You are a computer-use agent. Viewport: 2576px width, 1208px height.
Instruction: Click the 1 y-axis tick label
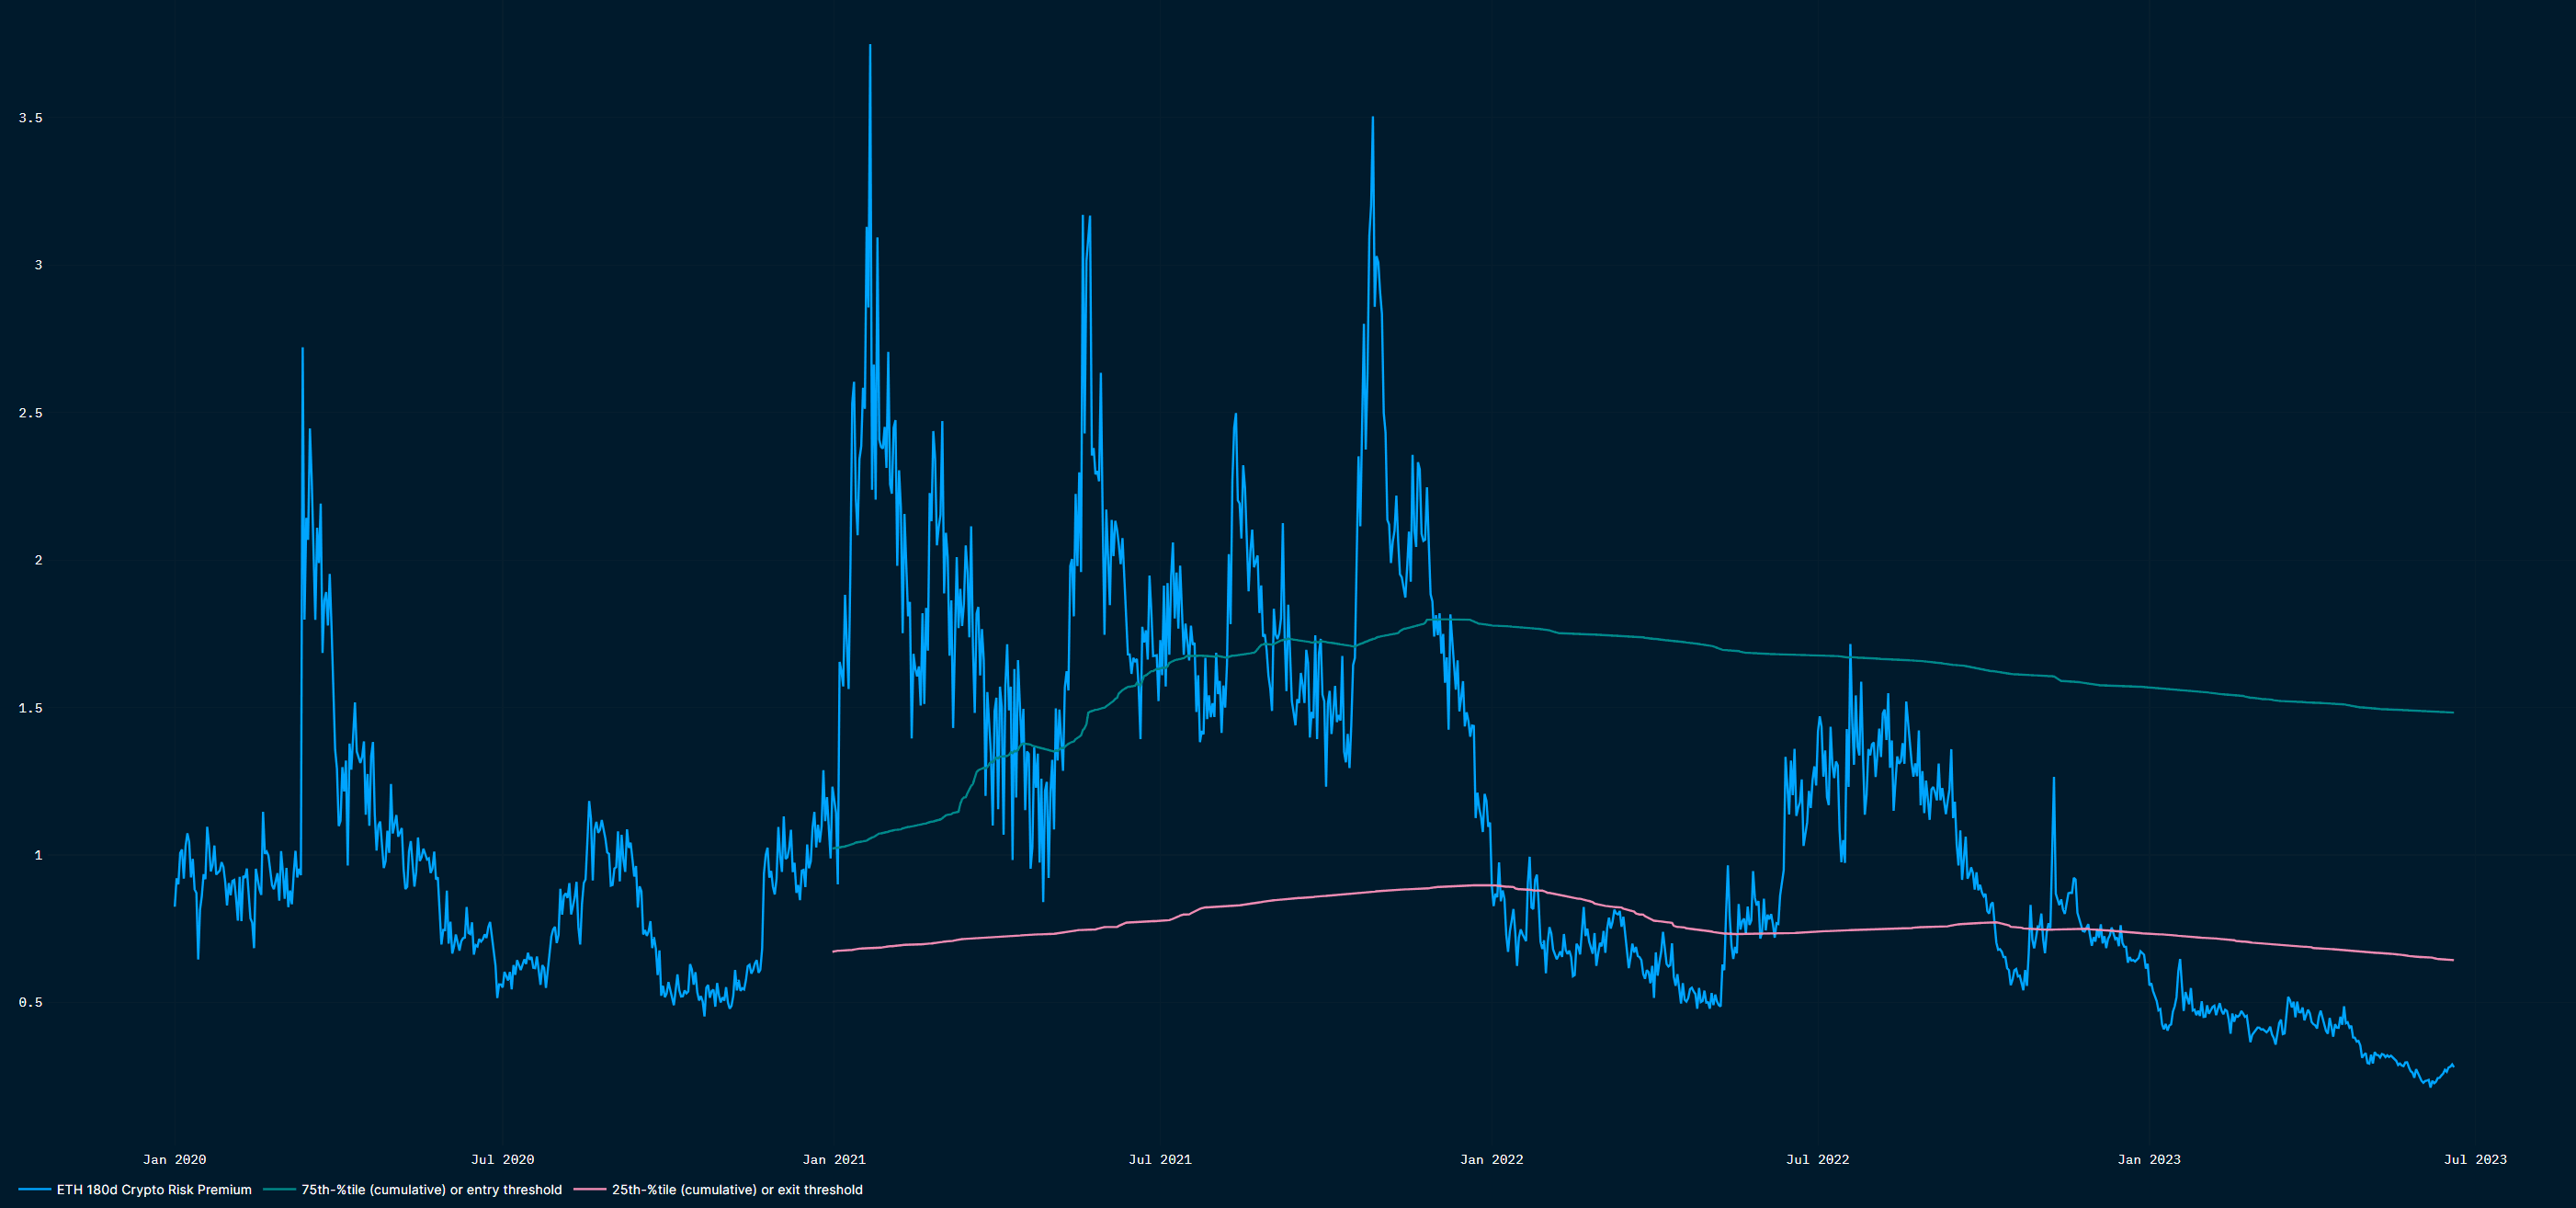[x=39, y=855]
